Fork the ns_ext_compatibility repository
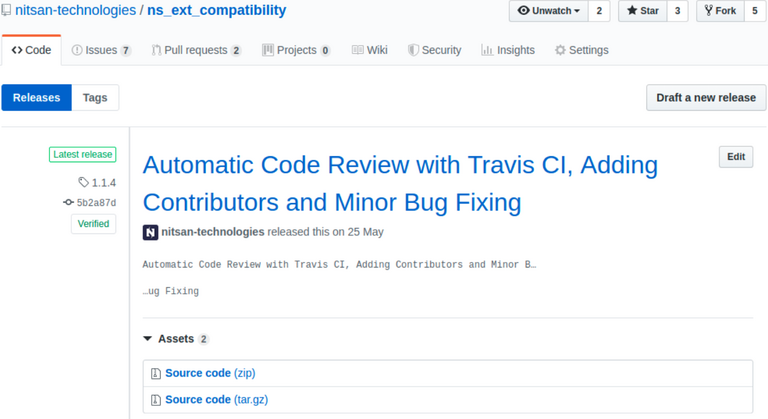This screenshot has height=419, width=768. point(720,11)
